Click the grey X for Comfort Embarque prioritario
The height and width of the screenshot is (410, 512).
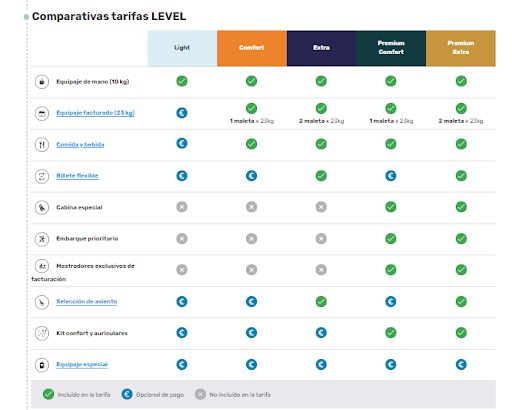coord(251,239)
